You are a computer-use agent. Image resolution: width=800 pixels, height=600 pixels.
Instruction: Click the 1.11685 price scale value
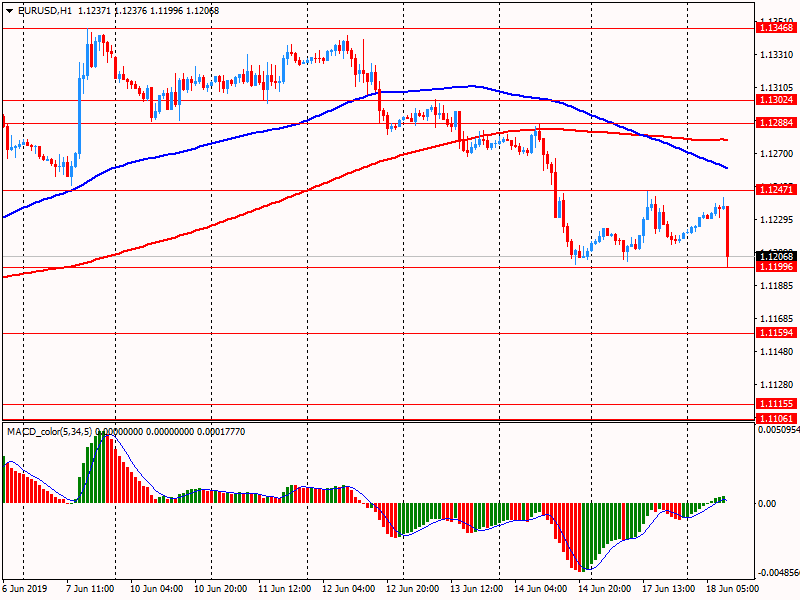pyautogui.click(x=777, y=319)
